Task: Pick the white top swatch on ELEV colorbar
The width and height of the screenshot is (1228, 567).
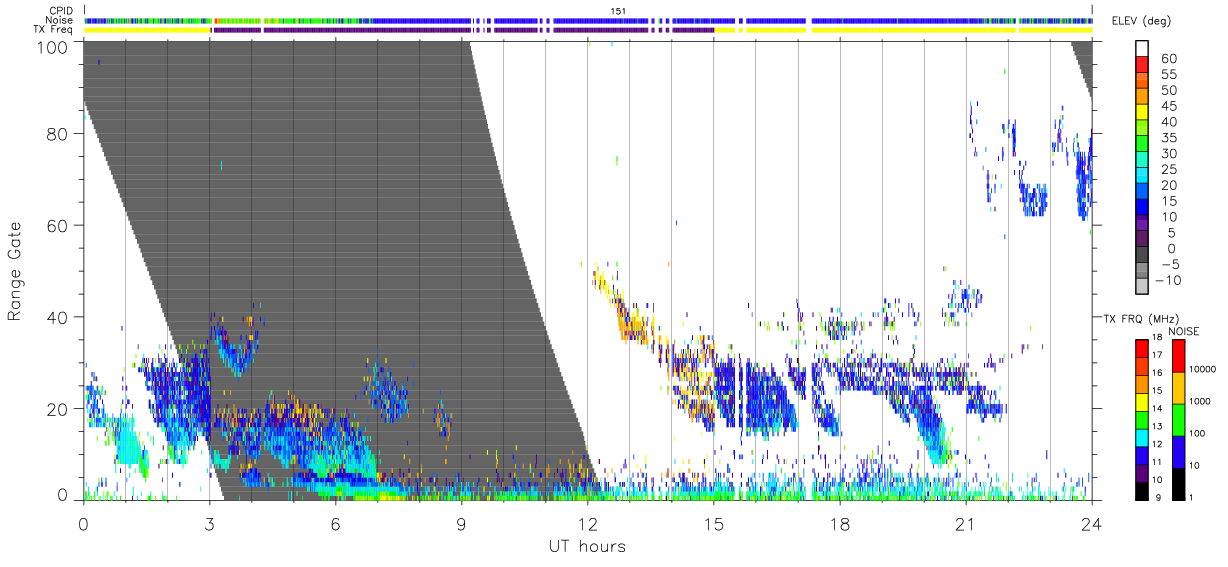Action: (x=1143, y=50)
